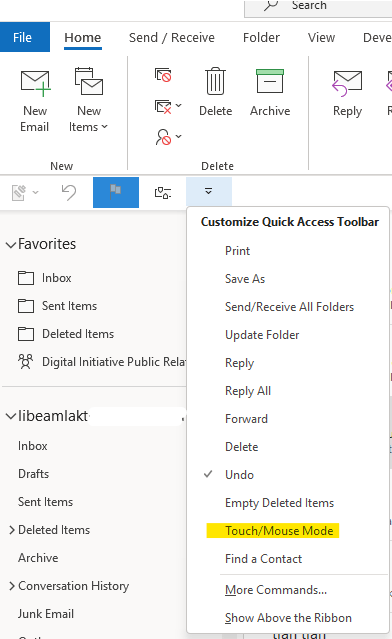Viewport: 392px width, 639px height.
Task: Open Sent Items under libeamlakt account
Action: (45, 502)
